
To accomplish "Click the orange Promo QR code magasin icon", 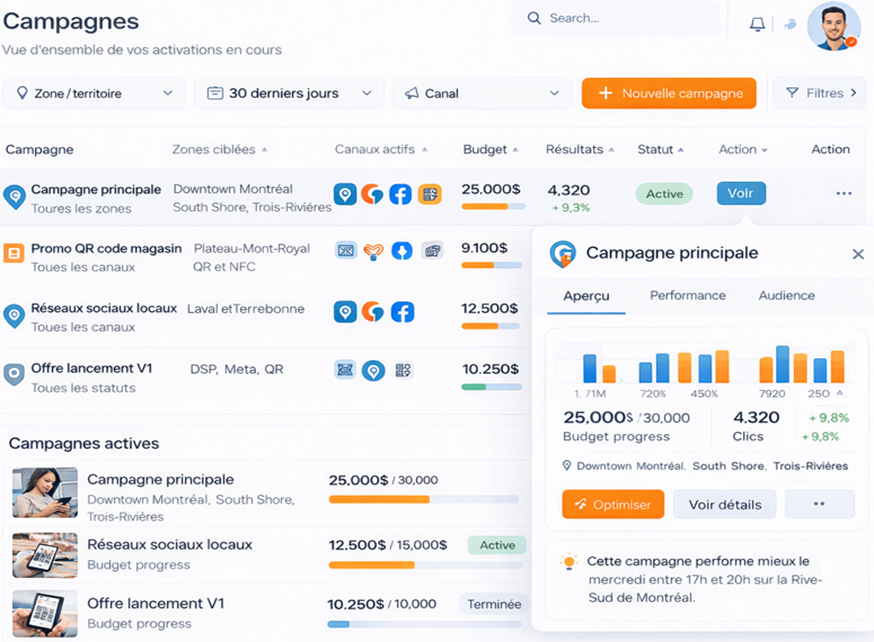I will (x=14, y=252).
